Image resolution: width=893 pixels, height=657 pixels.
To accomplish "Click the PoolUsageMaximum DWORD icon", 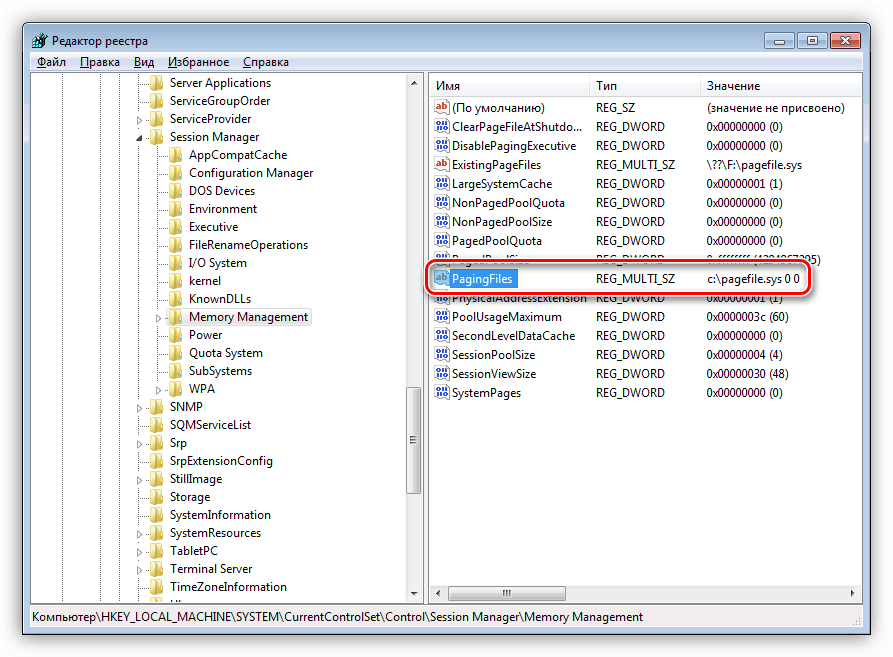I will pos(441,317).
